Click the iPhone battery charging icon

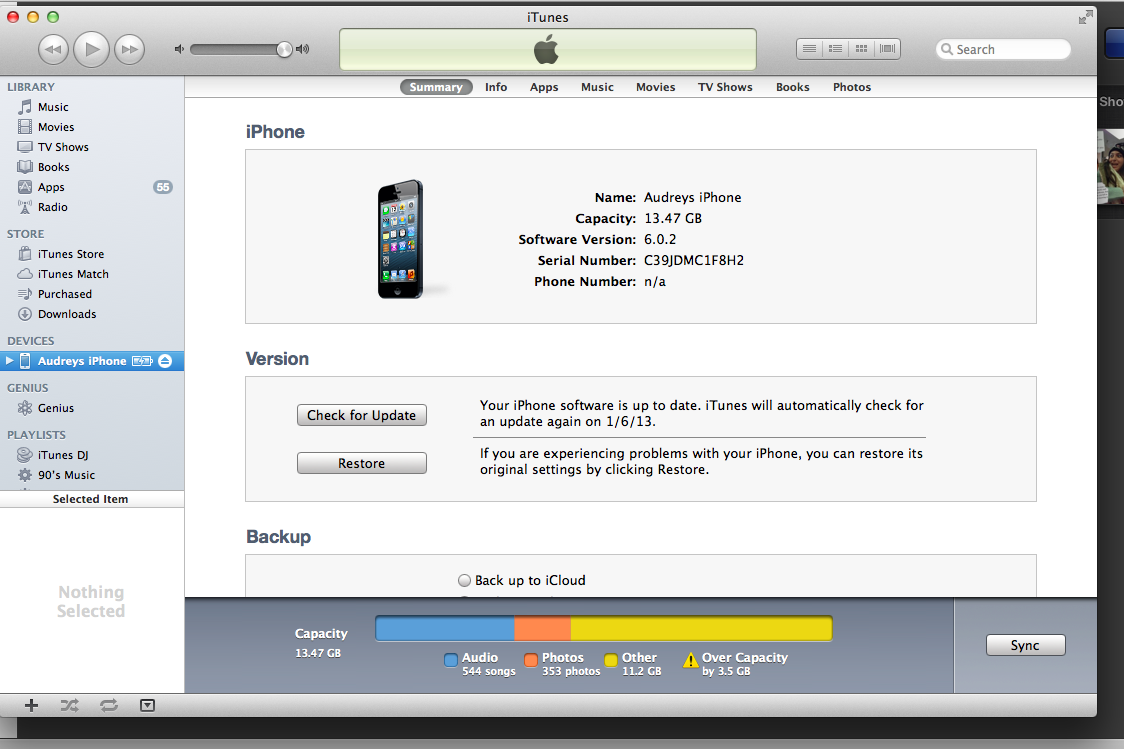(142, 361)
